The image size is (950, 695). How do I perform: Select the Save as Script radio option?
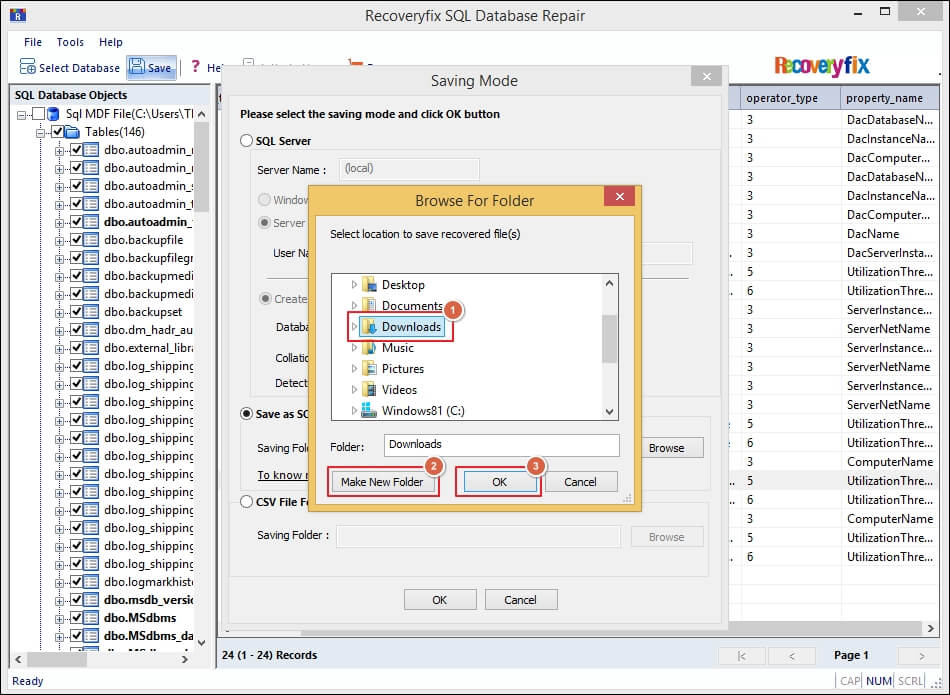pyautogui.click(x=246, y=414)
